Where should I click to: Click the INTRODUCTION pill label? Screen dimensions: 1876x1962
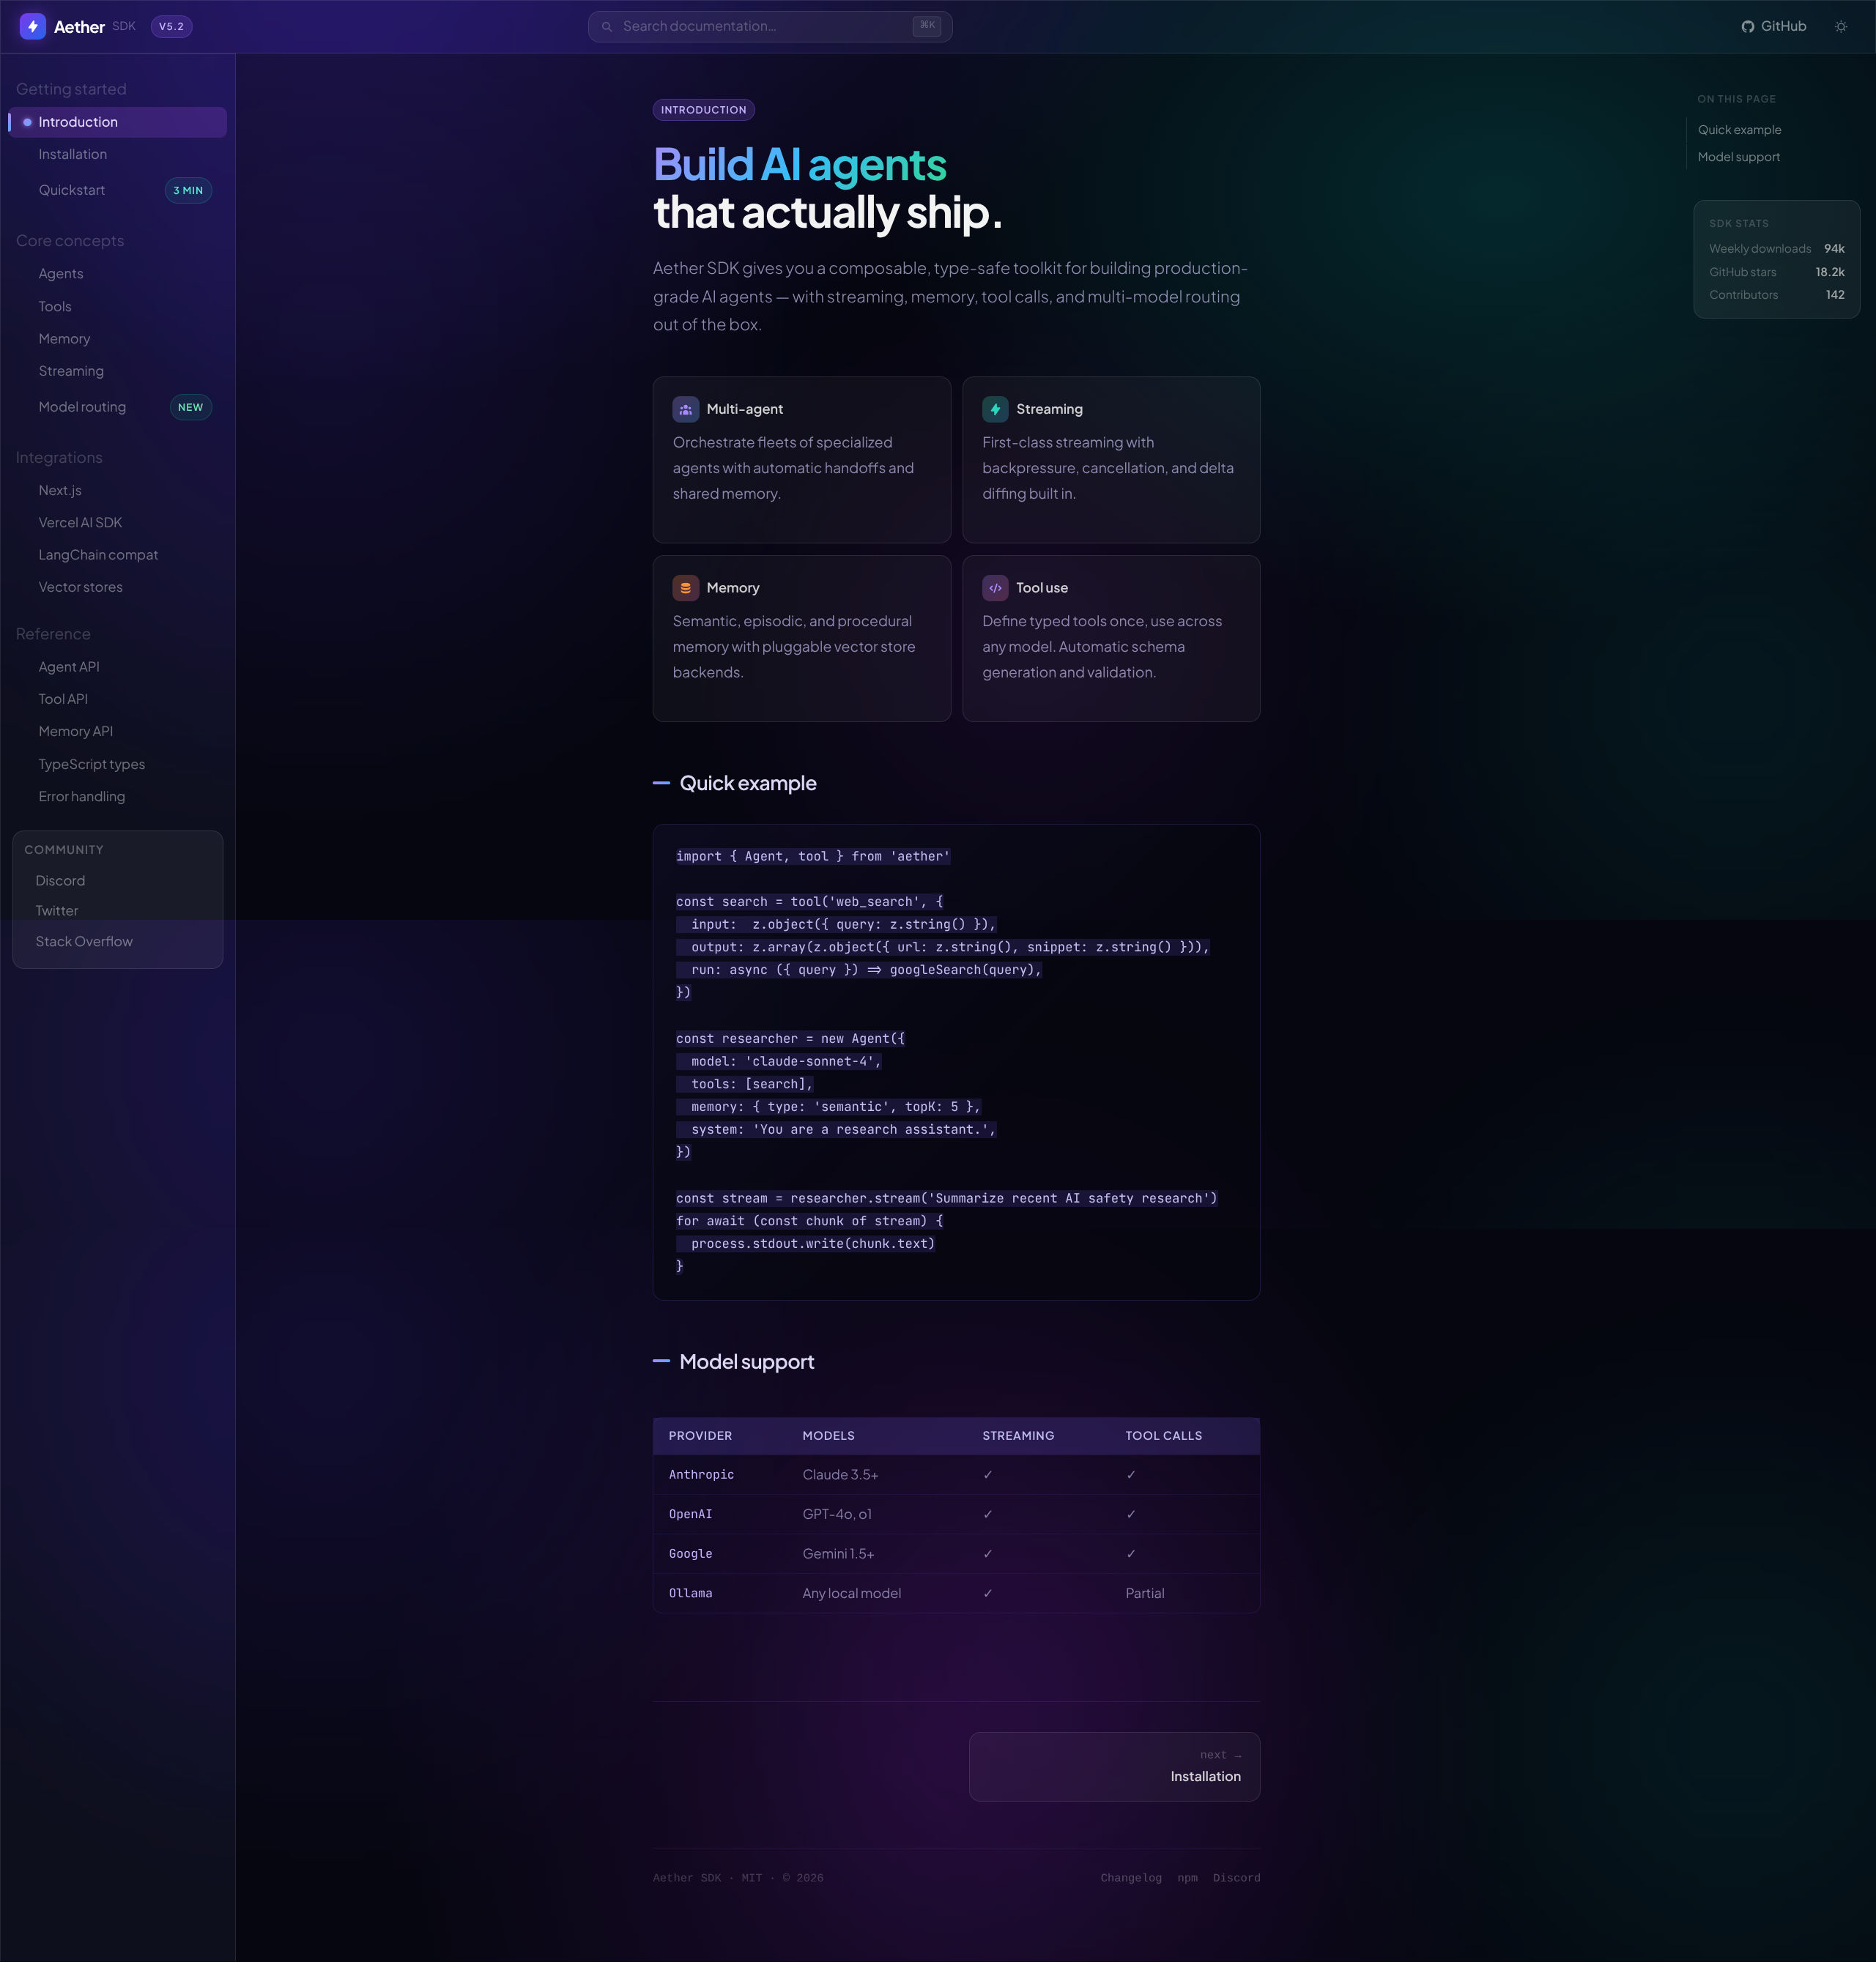[x=703, y=110]
